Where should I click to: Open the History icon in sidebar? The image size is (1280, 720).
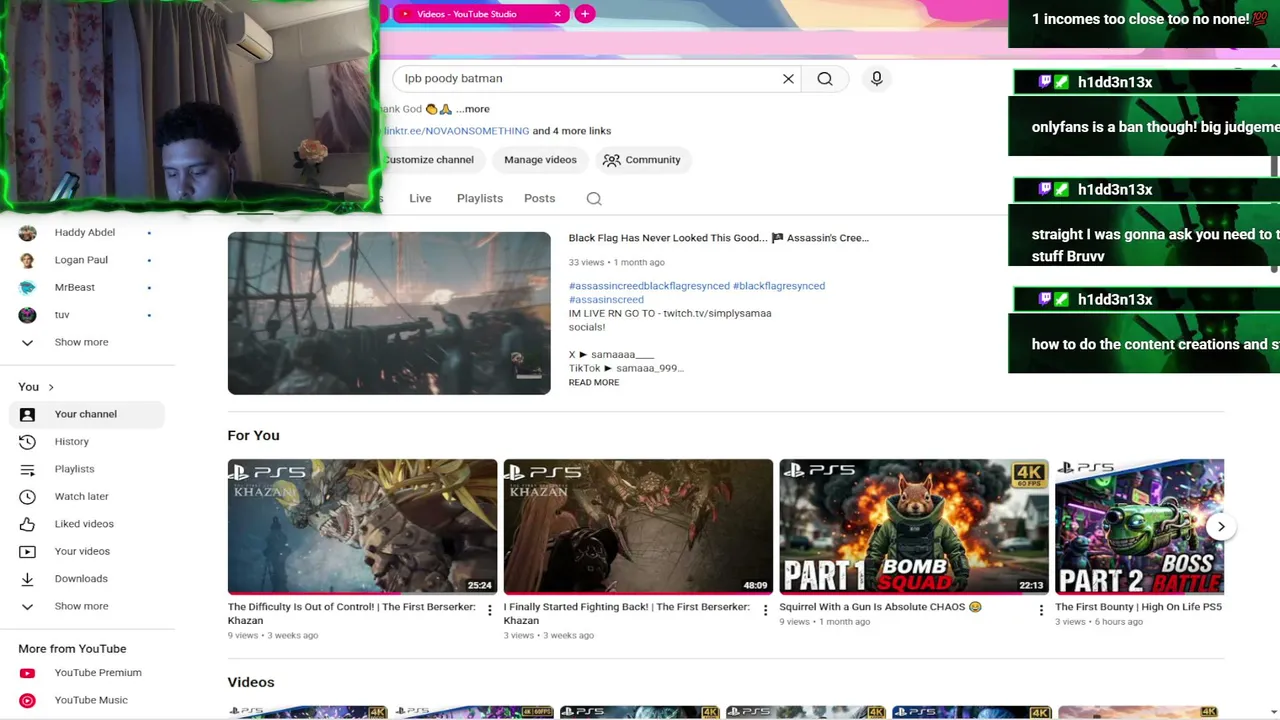(x=27, y=441)
